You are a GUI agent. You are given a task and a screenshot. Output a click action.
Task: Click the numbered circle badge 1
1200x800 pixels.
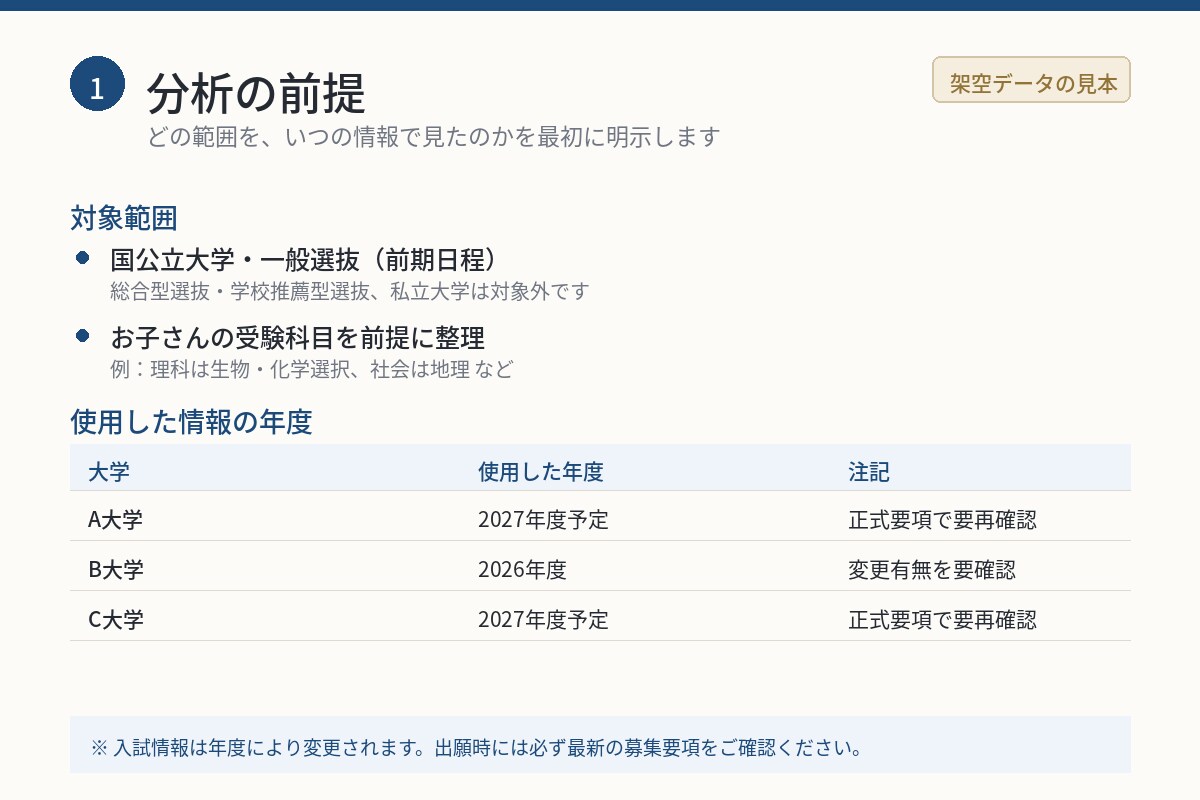point(97,84)
